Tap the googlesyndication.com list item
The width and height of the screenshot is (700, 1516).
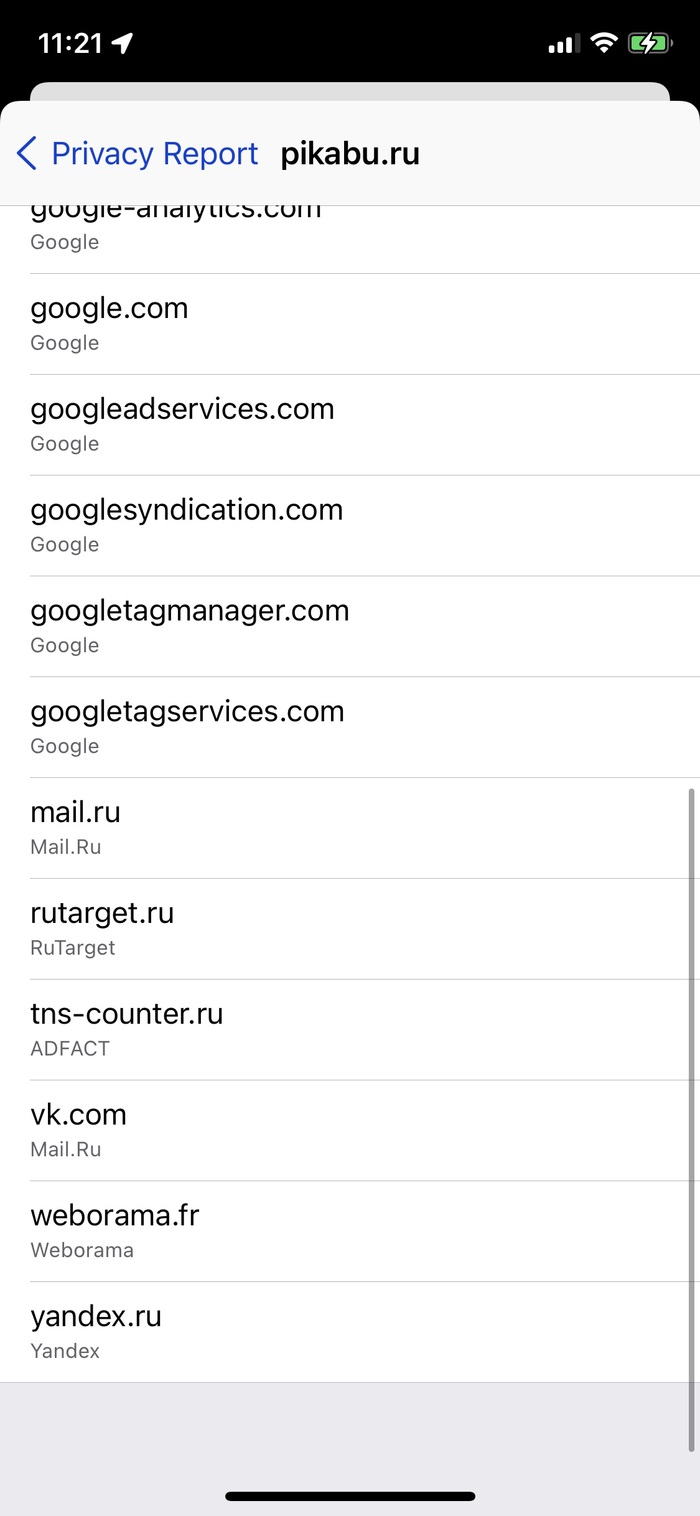point(350,526)
